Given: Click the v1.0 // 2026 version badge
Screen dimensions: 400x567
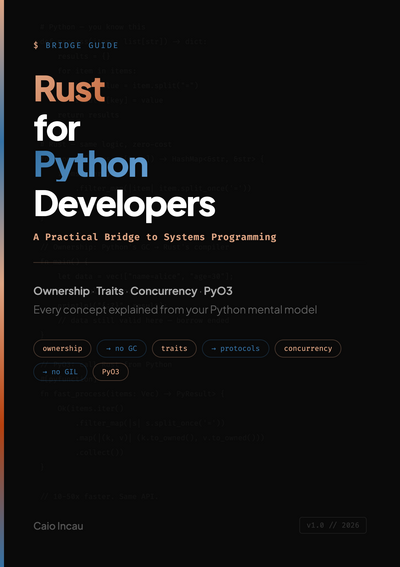Looking at the screenshot, I should coord(333,525).
